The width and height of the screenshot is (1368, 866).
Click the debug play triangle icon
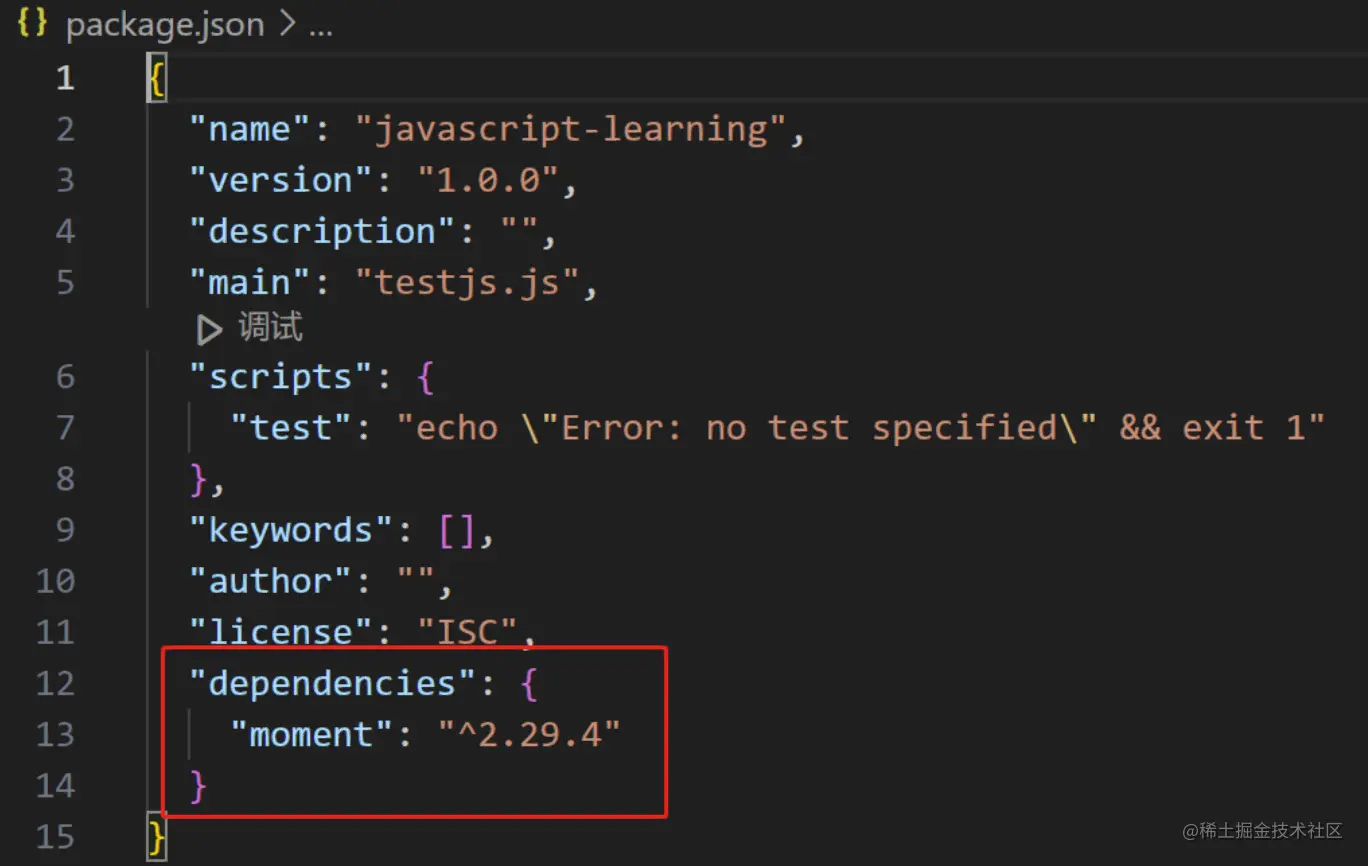(208, 329)
